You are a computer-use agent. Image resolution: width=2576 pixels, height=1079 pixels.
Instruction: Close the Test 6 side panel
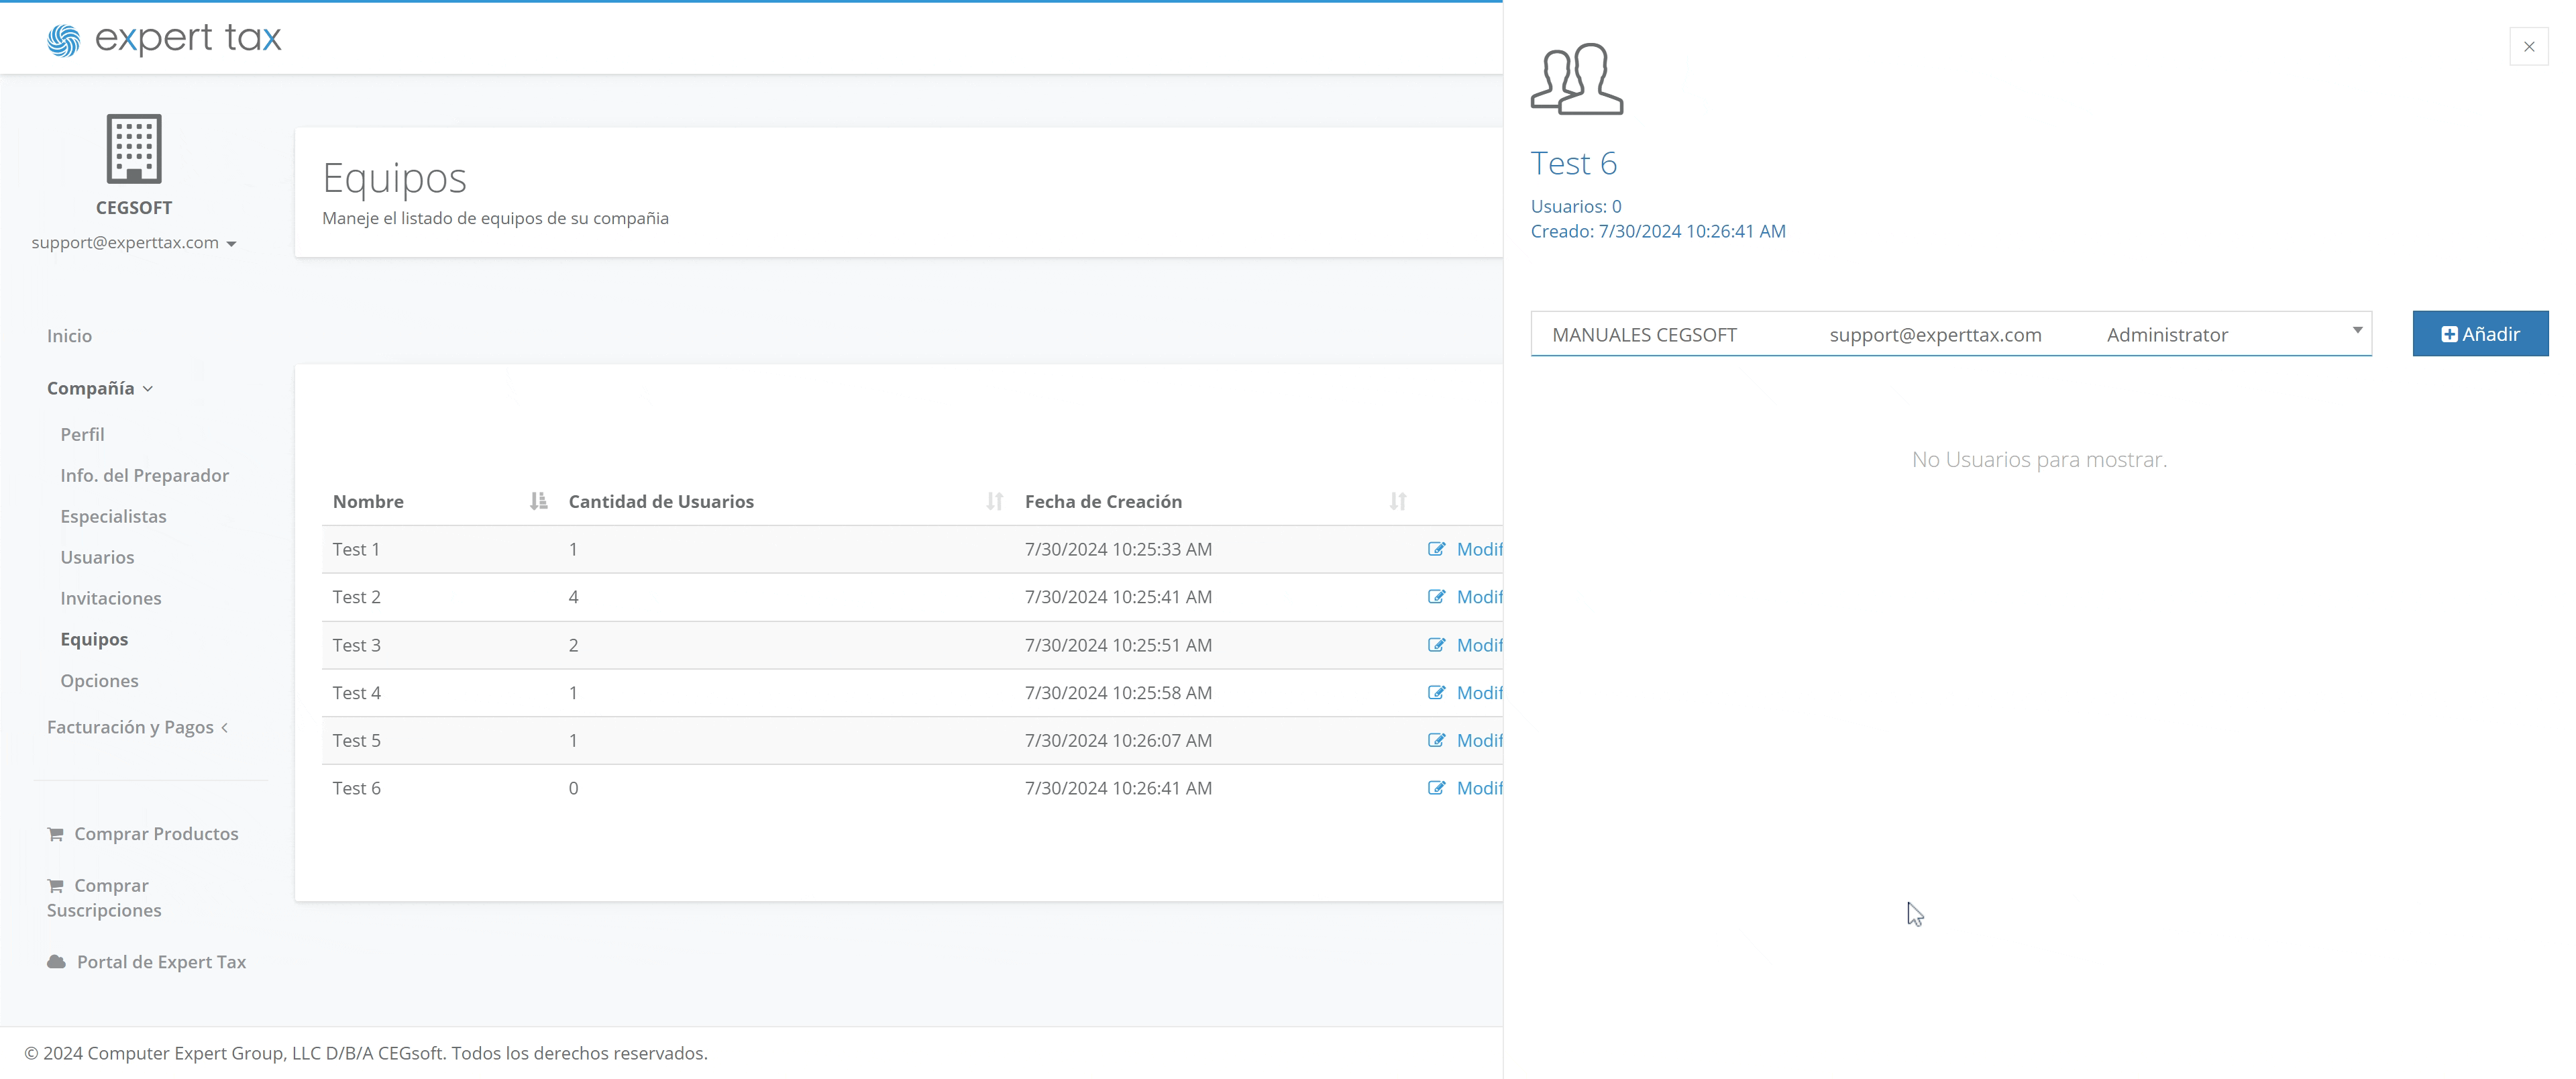(2528, 47)
